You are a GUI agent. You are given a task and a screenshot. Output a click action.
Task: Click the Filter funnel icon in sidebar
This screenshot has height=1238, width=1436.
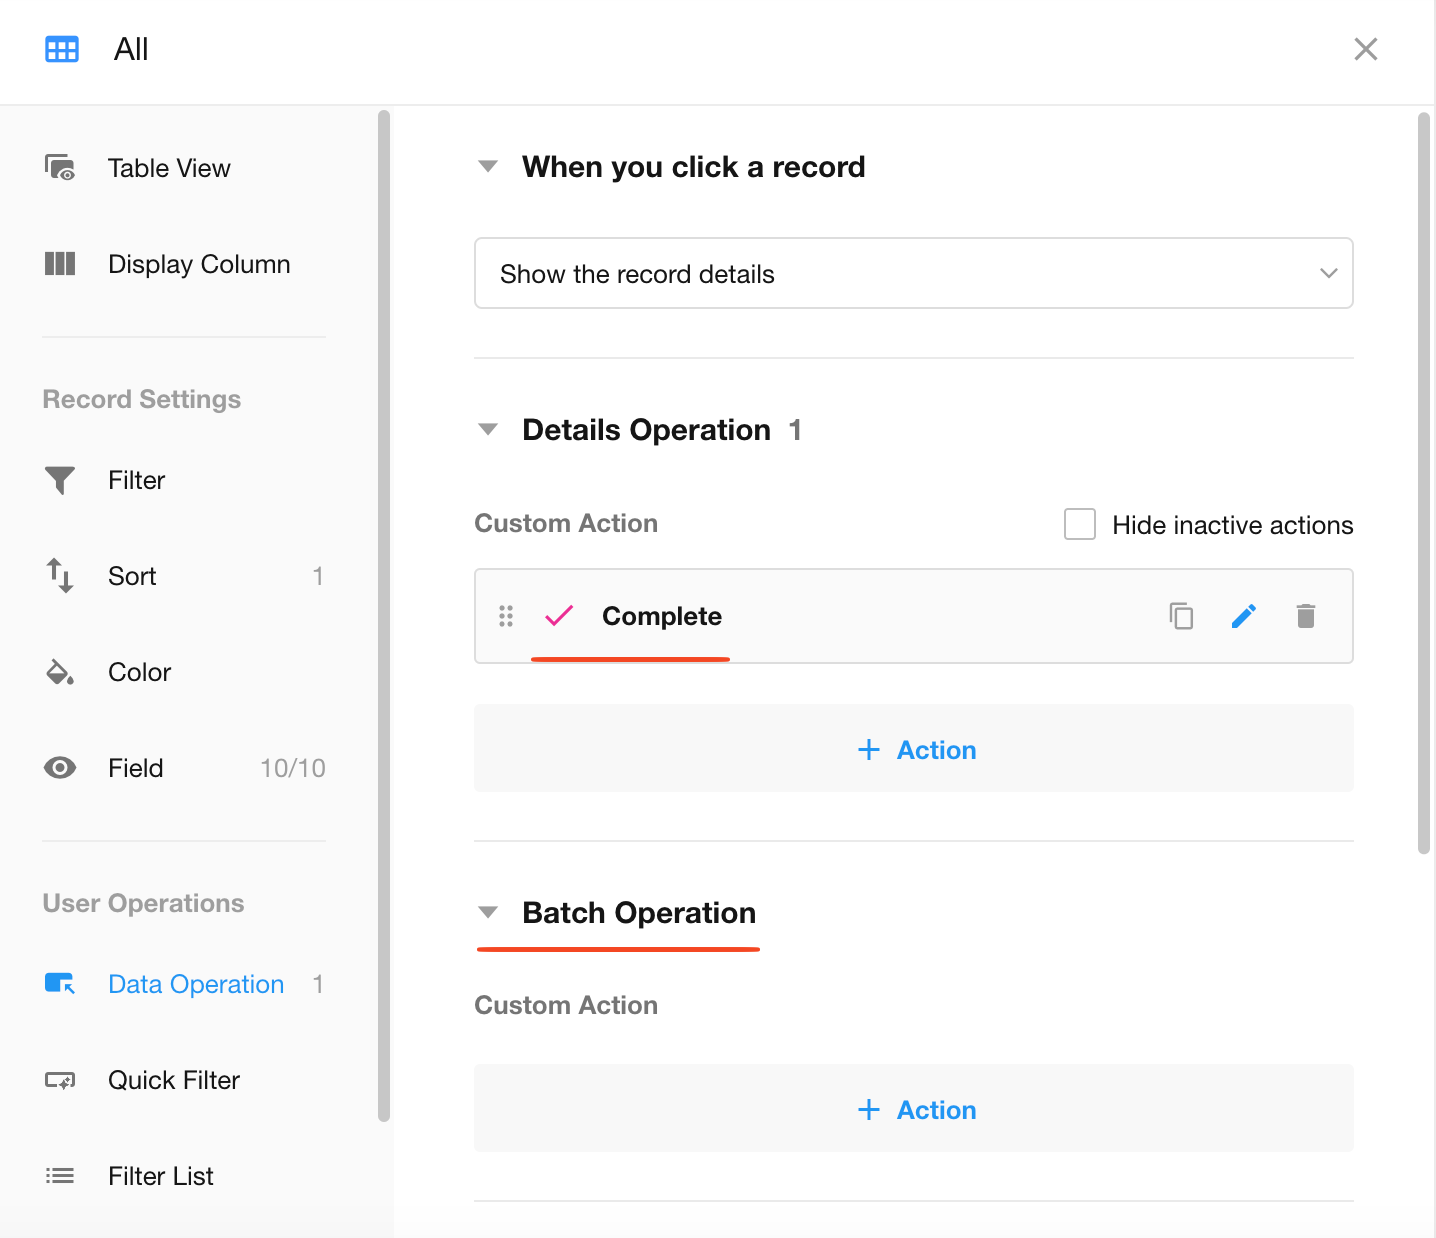coord(60,480)
